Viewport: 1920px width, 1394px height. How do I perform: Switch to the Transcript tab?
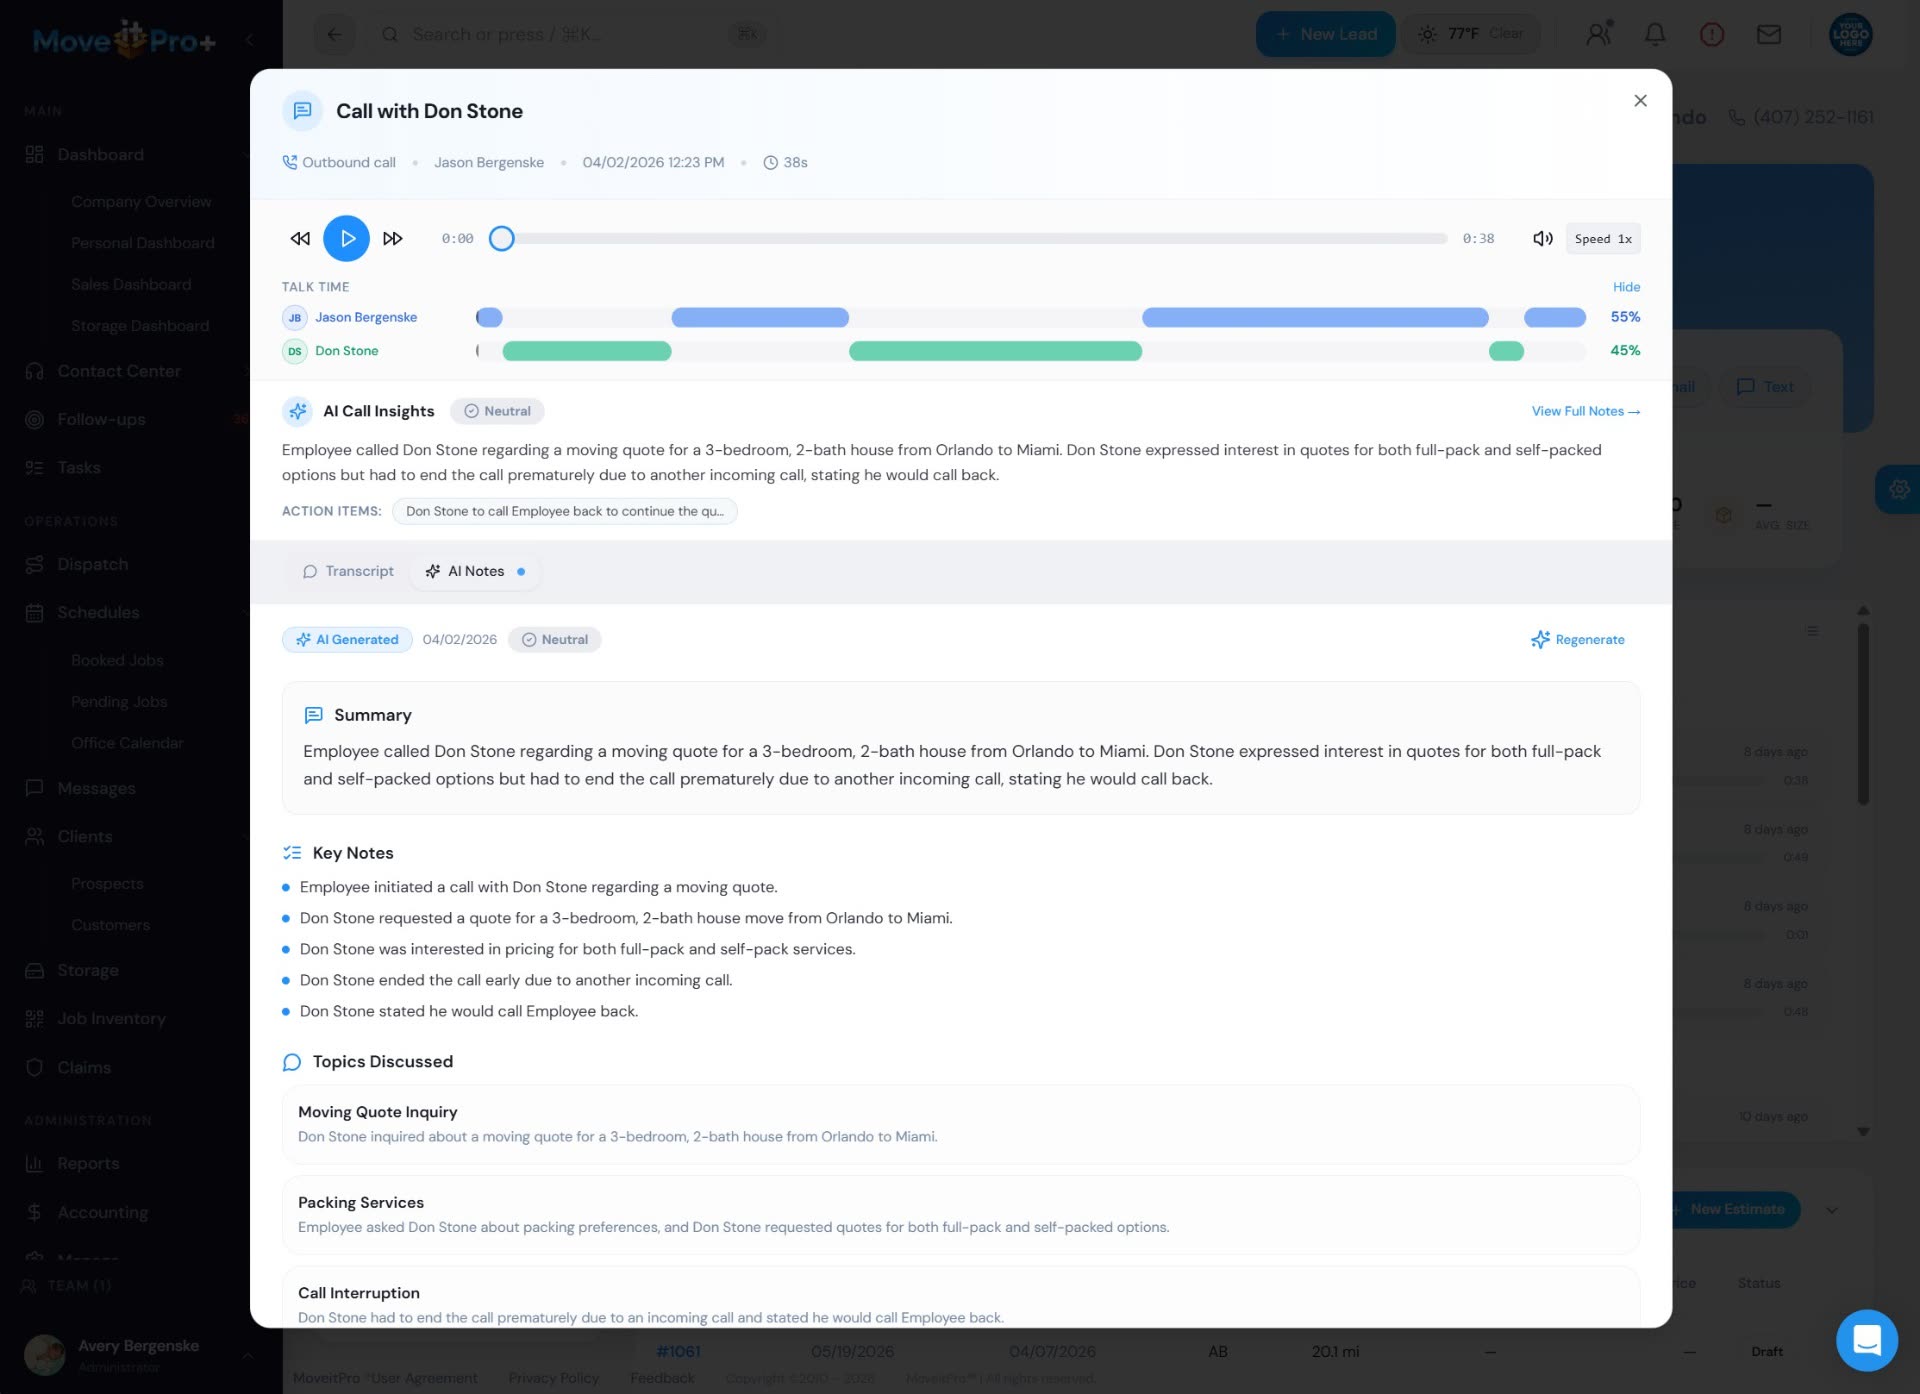(x=348, y=571)
